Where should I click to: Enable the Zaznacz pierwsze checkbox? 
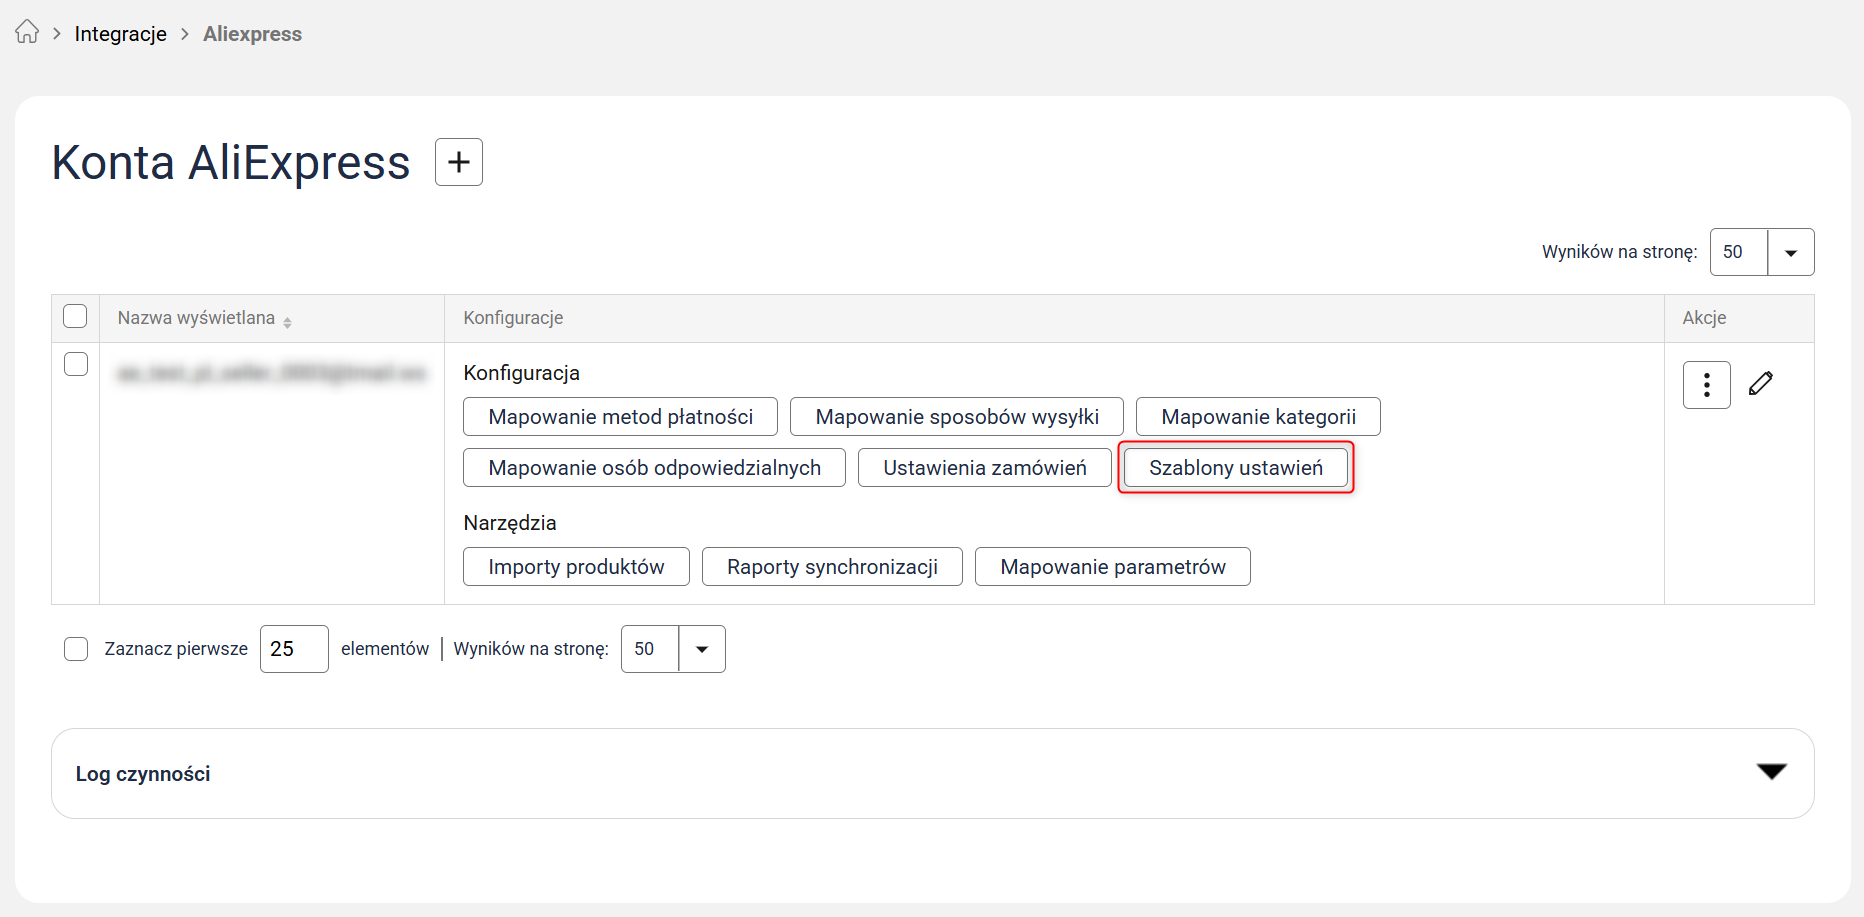click(76, 649)
